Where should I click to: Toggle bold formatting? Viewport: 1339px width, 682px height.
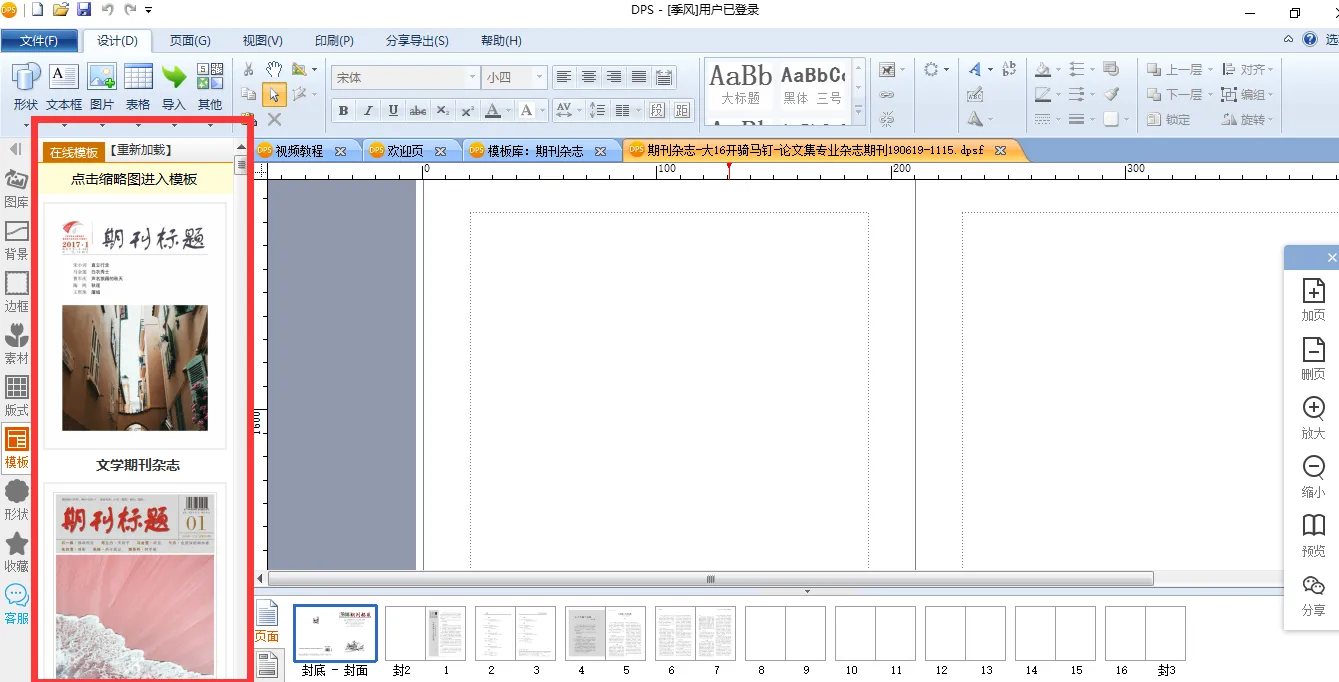coord(343,111)
